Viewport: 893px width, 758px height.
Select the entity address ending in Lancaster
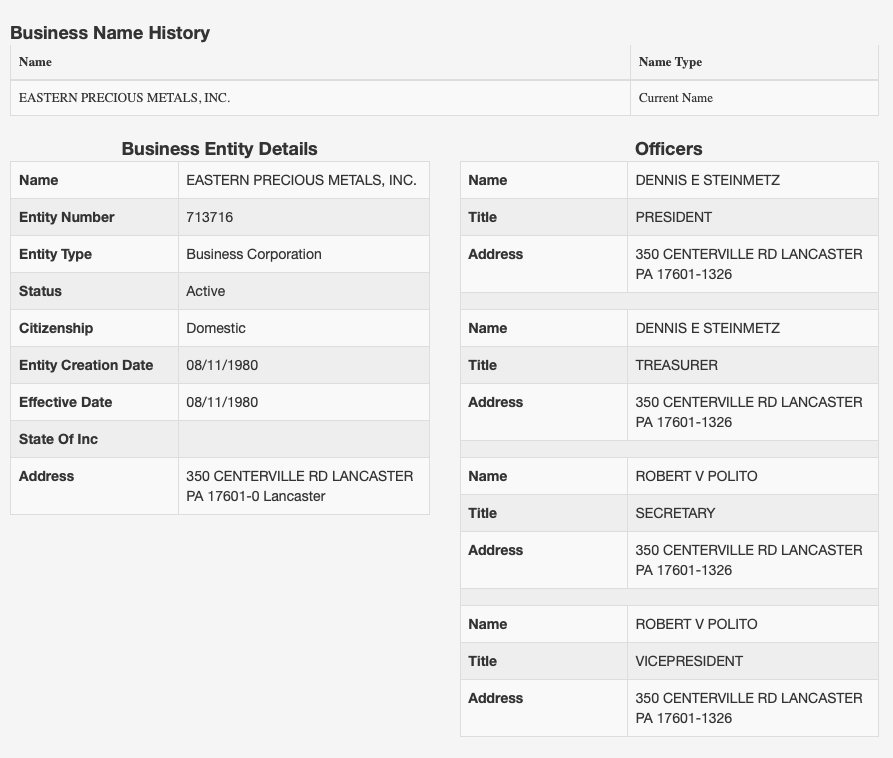click(x=299, y=486)
